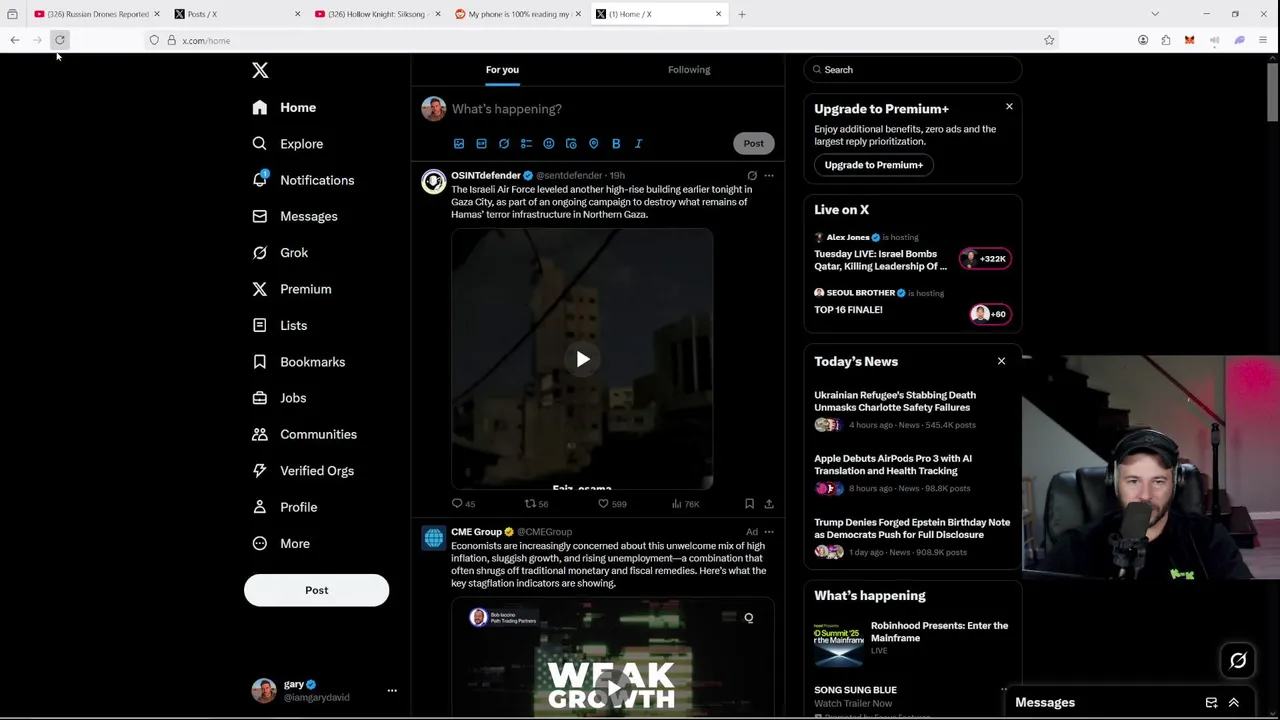Screen dimensions: 1280x720
Task: Compose new message icon in Messages bar
Action: click(1211, 703)
